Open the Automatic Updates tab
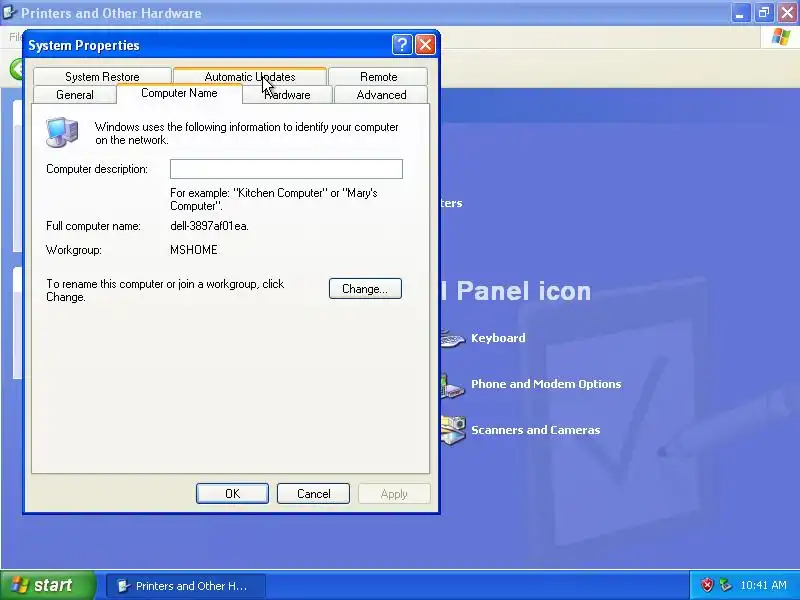 point(250,77)
